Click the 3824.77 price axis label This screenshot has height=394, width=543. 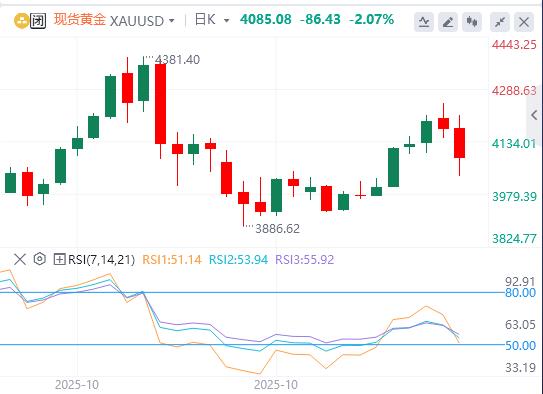(x=514, y=239)
